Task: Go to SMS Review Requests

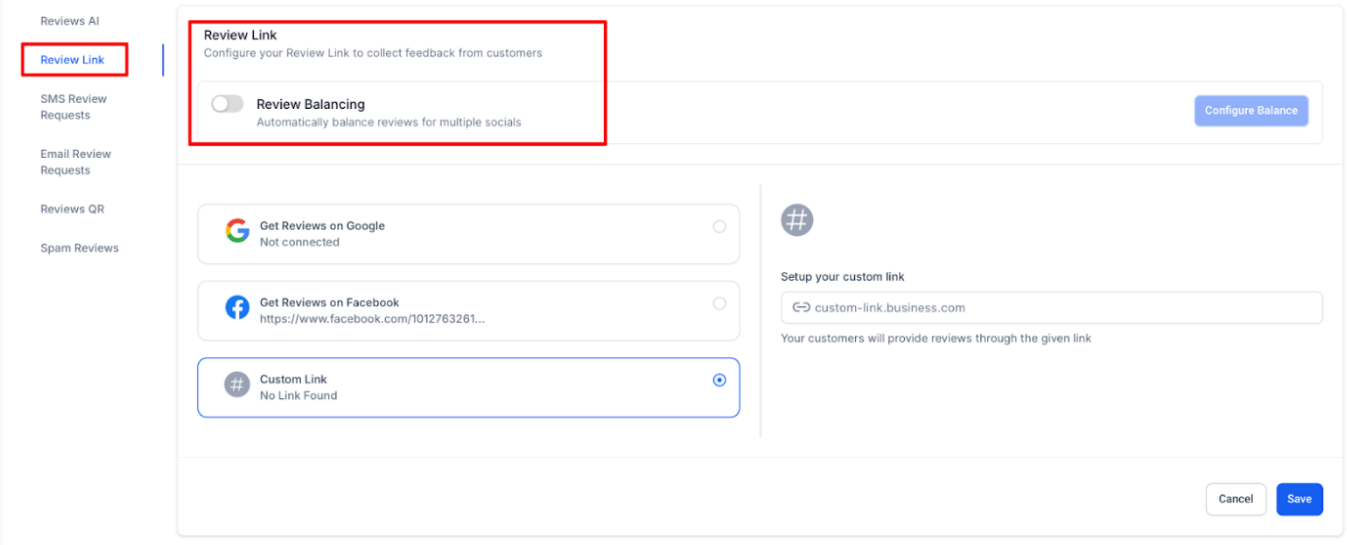Action: (73, 107)
